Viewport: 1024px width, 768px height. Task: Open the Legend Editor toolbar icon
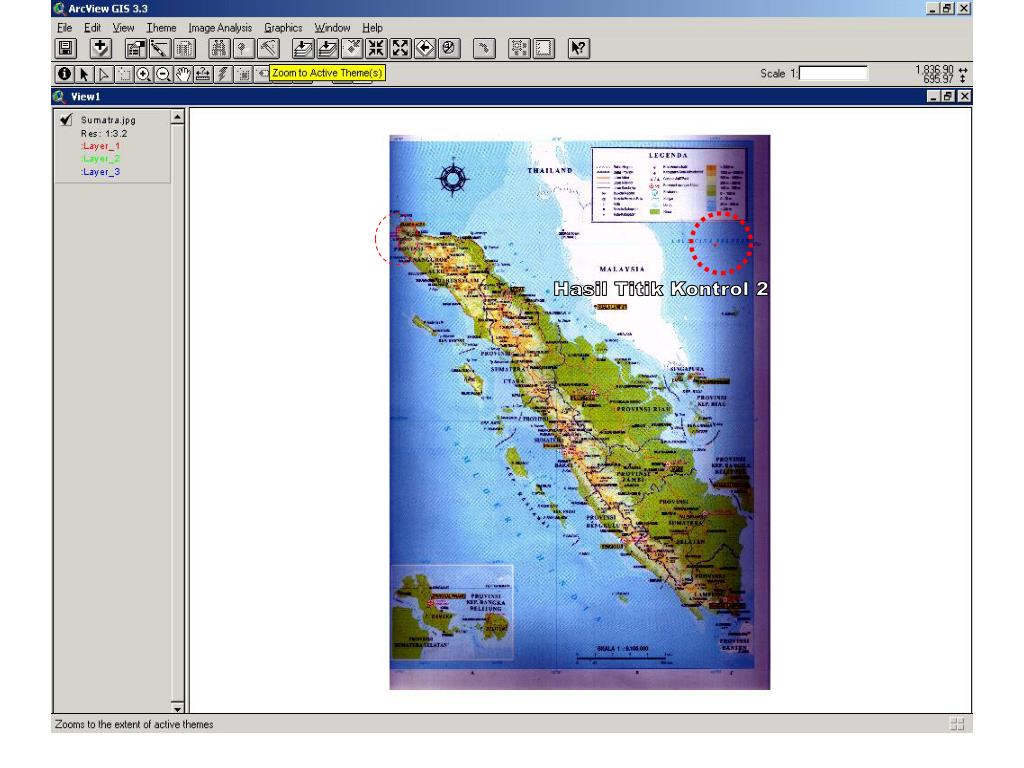pos(160,48)
